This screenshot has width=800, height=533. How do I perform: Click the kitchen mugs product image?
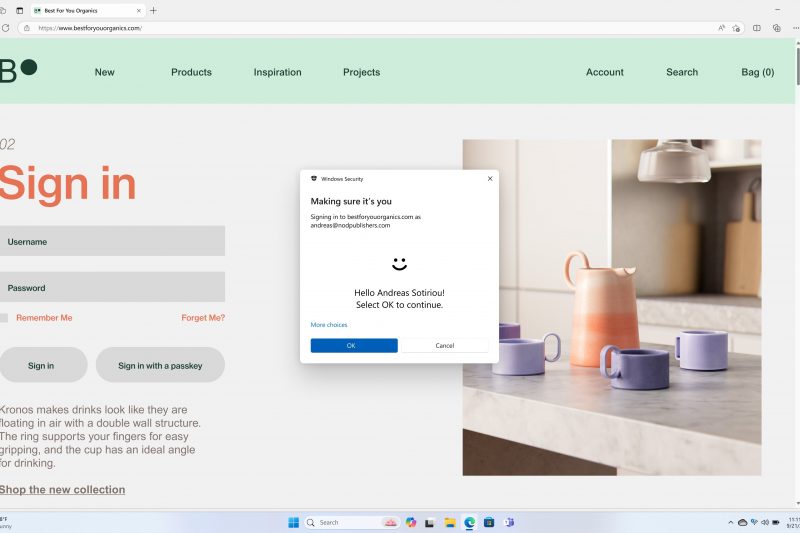(x=612, y=308)
